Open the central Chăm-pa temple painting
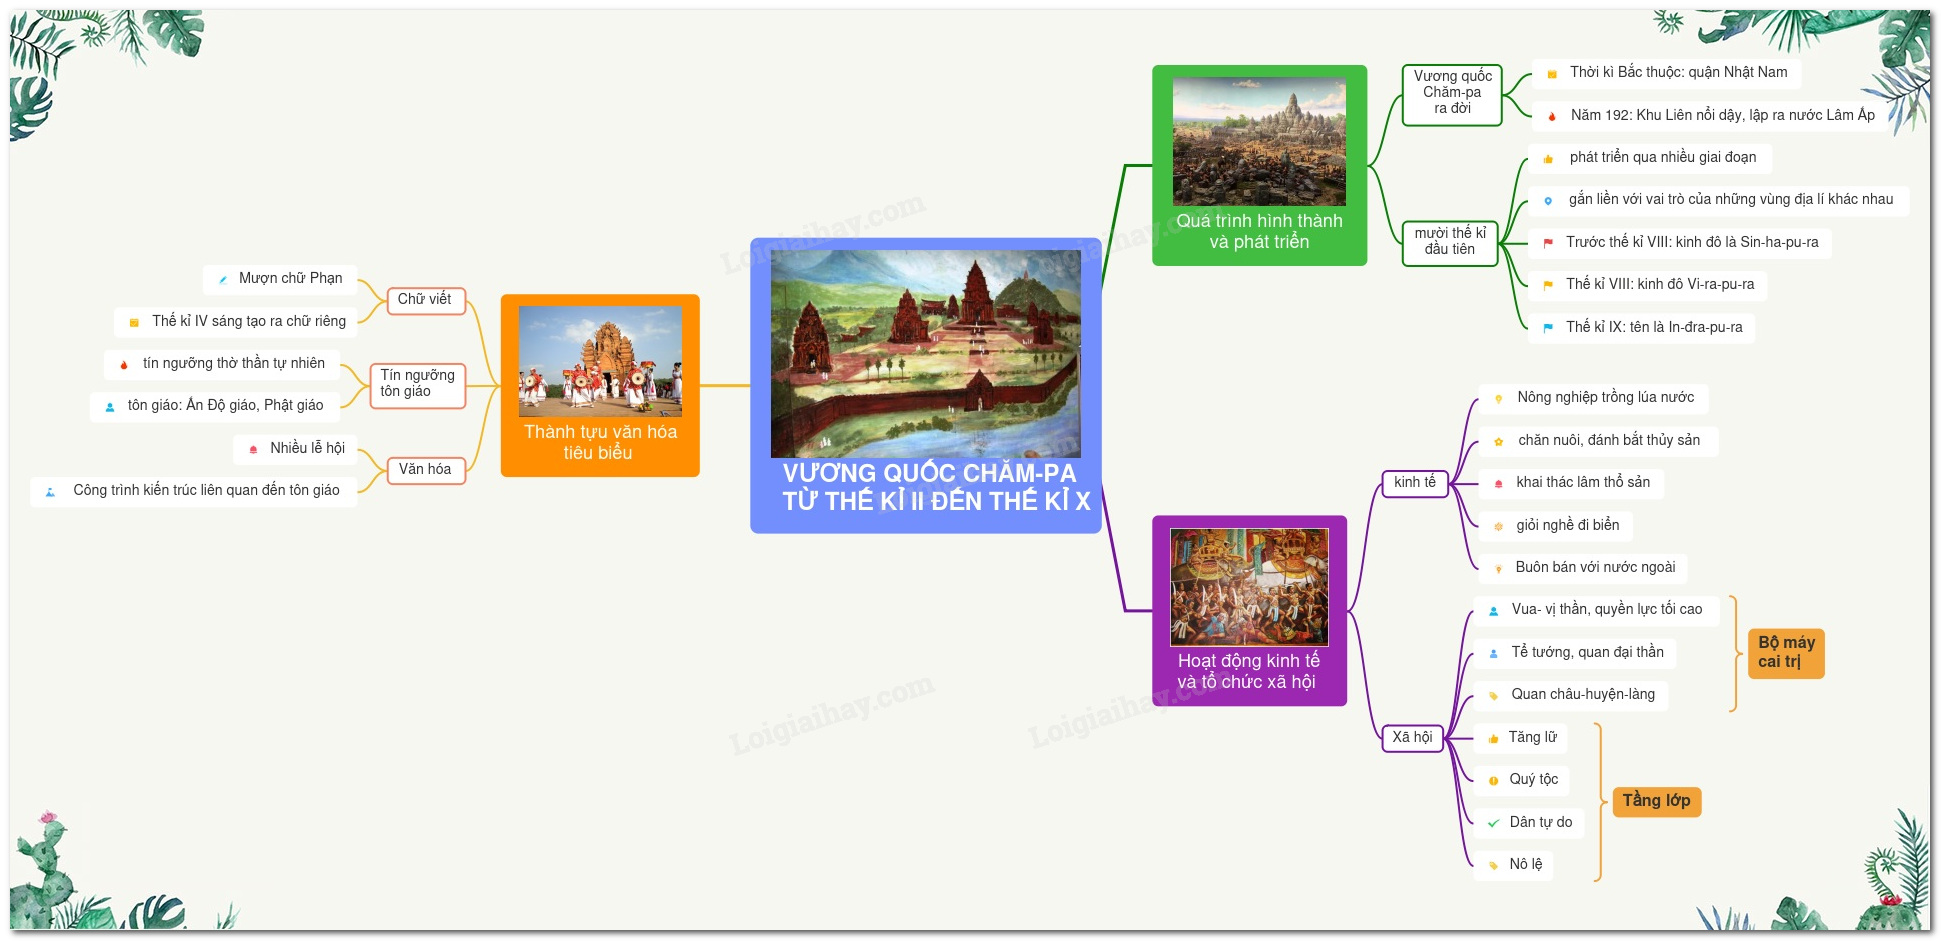 point(925,353)
